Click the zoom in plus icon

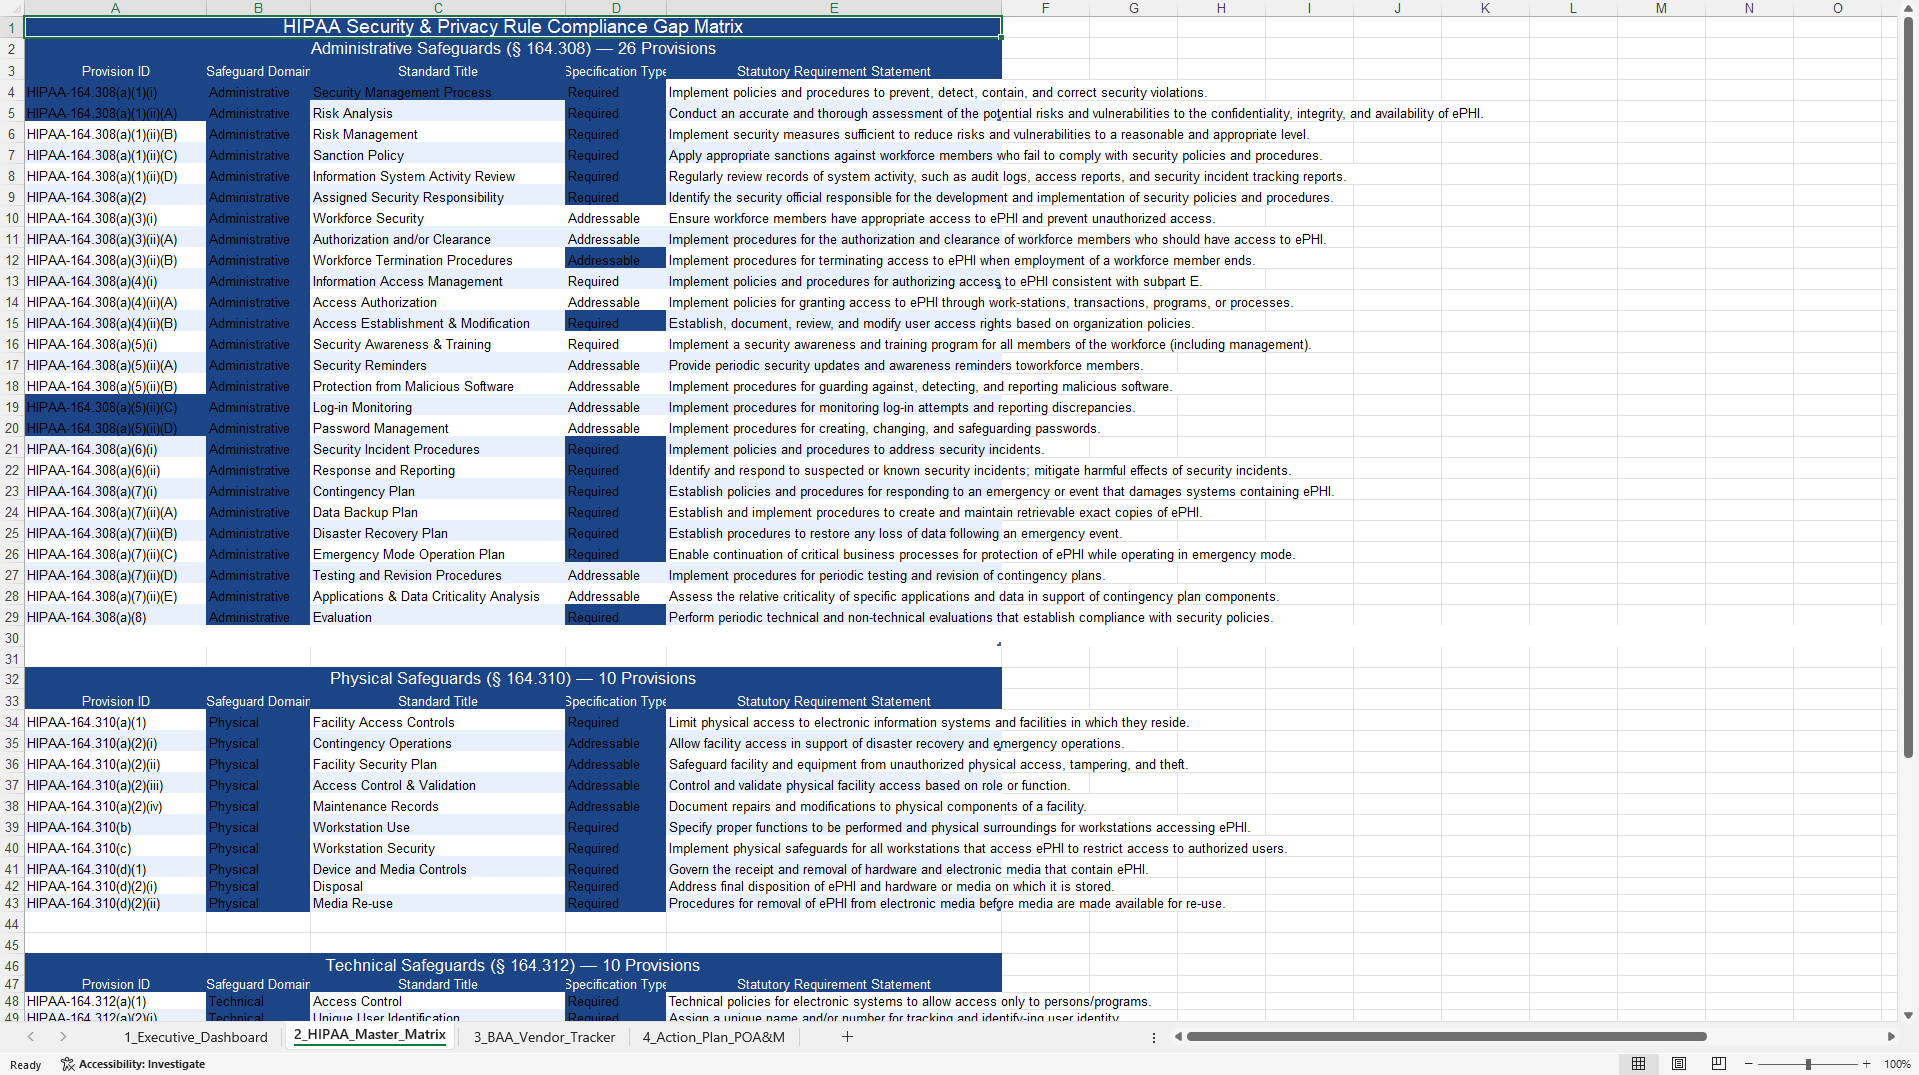(1866, 1064)
